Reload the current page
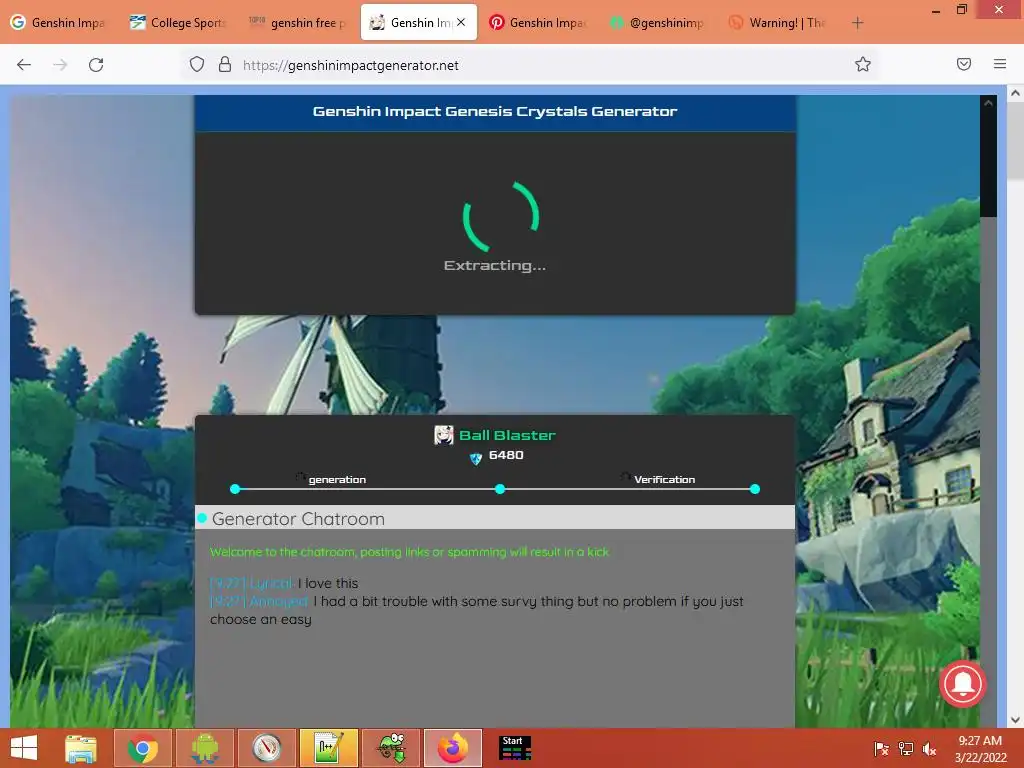This screenshot has height=768, width=1024. pos(96,65)
